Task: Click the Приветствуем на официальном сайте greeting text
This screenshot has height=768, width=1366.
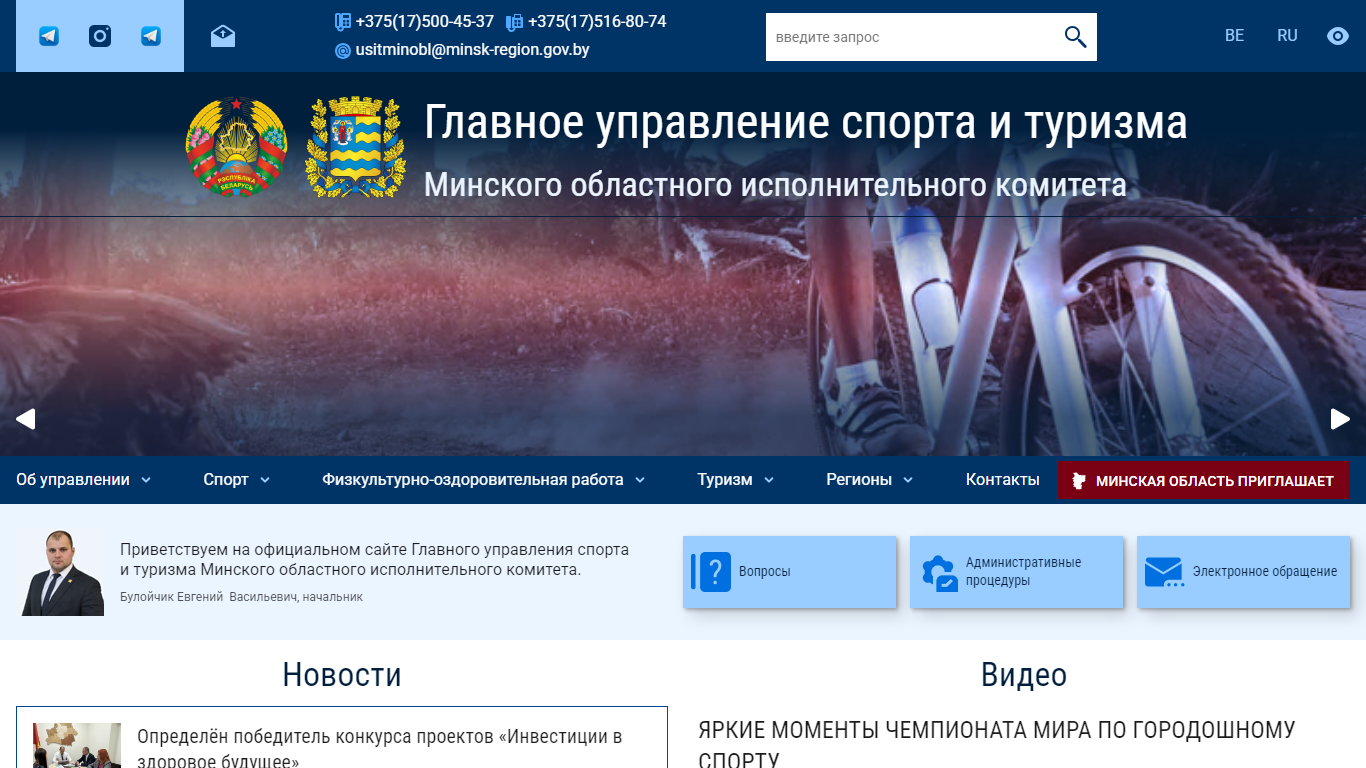Action: pyautogui.click(x=375, y=560)
